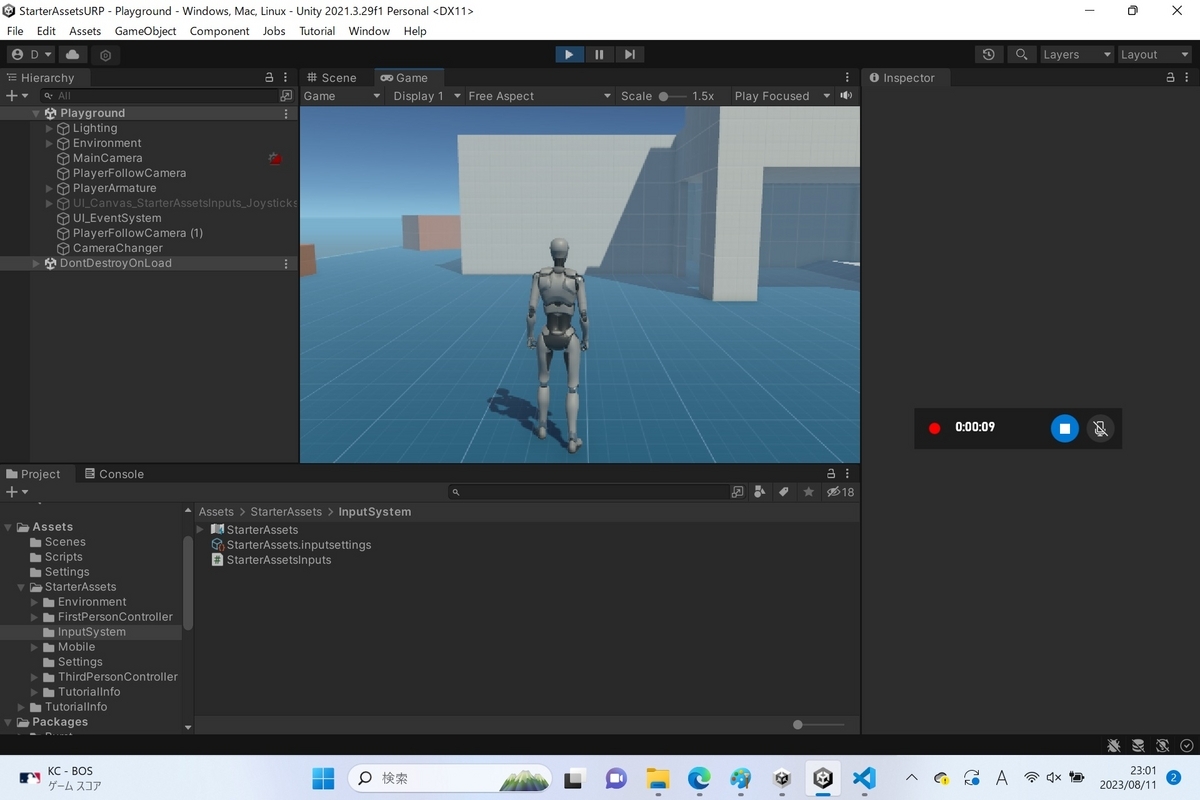
Task: Open the version control icon beside the cloud
Action: click(105, 56)
